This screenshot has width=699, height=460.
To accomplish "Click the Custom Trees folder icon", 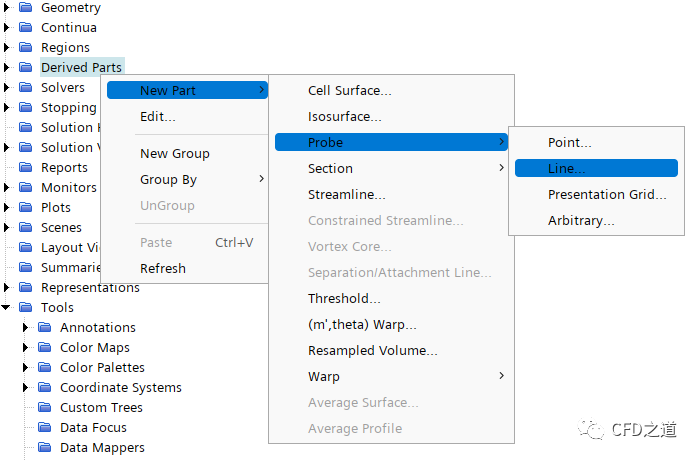I will (44, 408).
